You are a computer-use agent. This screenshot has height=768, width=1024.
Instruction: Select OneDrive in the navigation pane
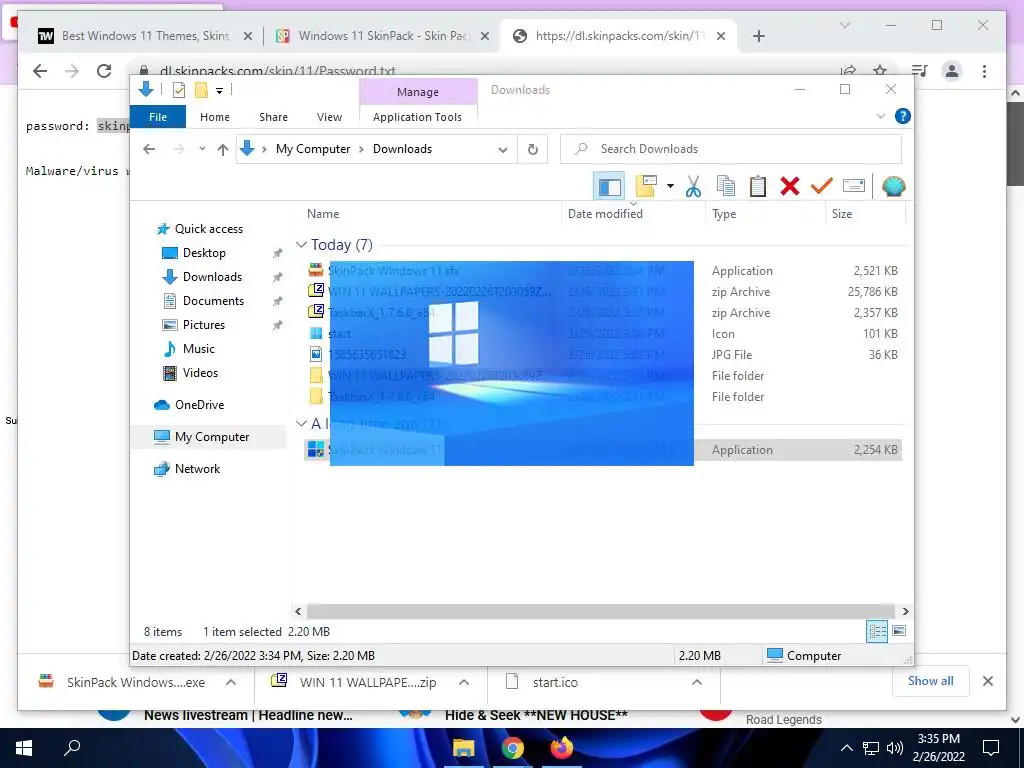(199, 405)
